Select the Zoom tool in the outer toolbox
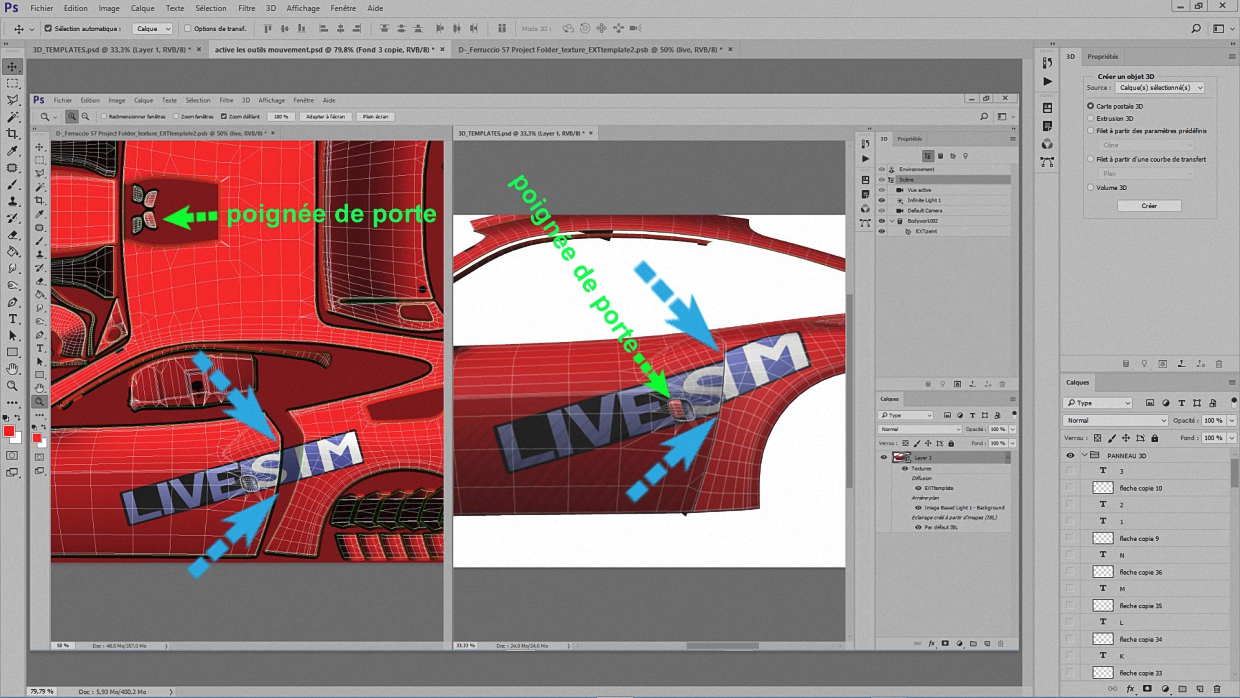This screenshot has height=698, width=1240. (x=13, y=386)
